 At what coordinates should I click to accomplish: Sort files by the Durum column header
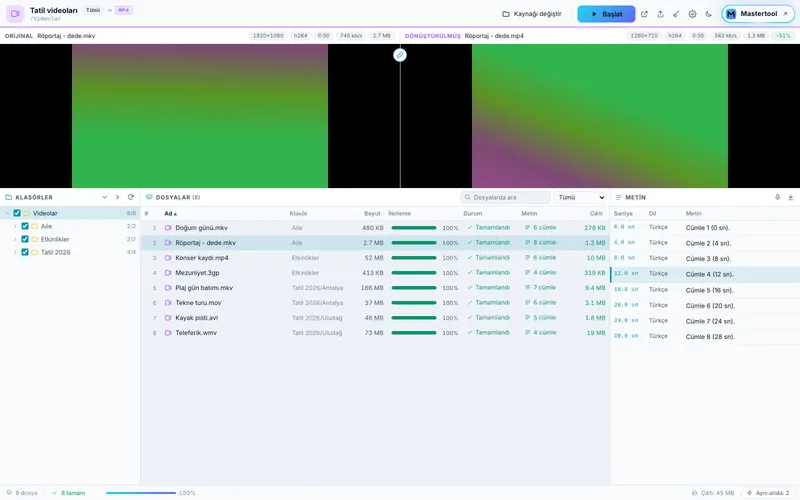click(472, 213)
